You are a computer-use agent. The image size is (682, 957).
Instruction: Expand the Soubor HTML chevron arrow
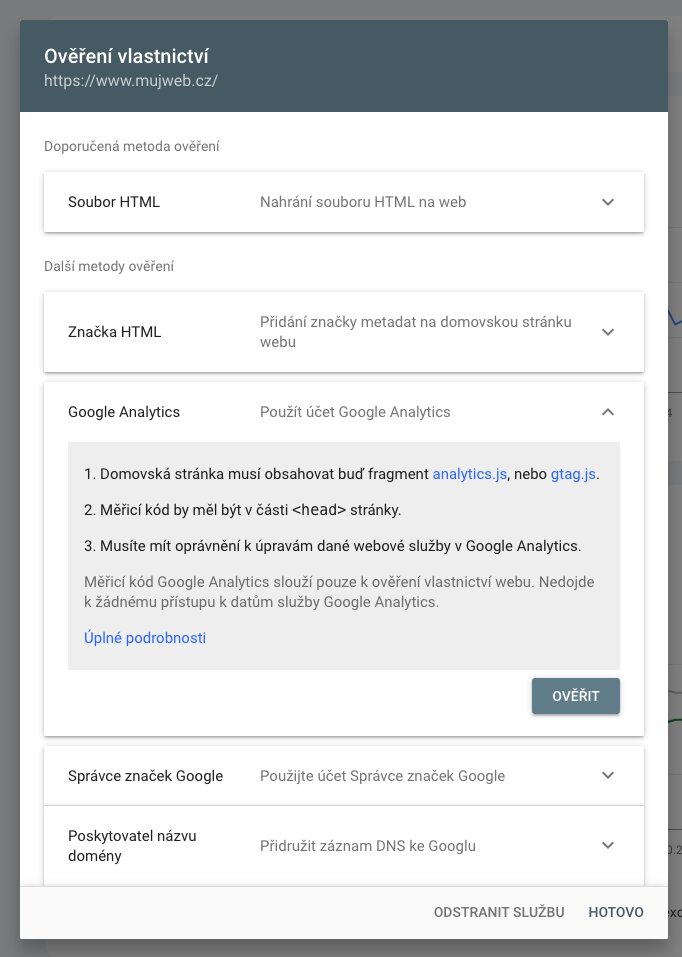pyautogui.click(x=608, y=202)
